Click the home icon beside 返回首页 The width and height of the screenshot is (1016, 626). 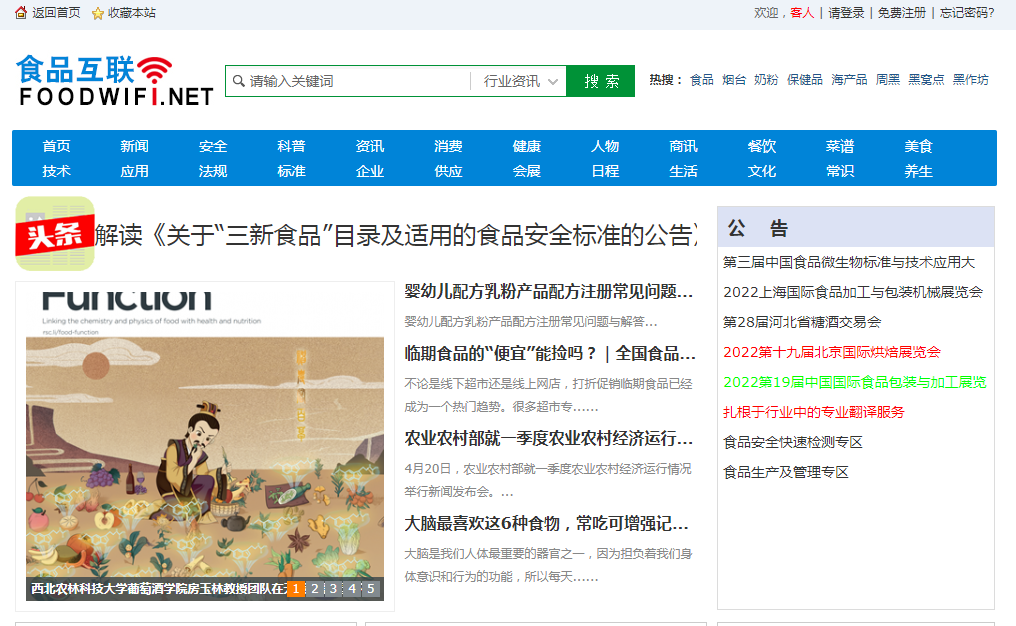(21, 12)
